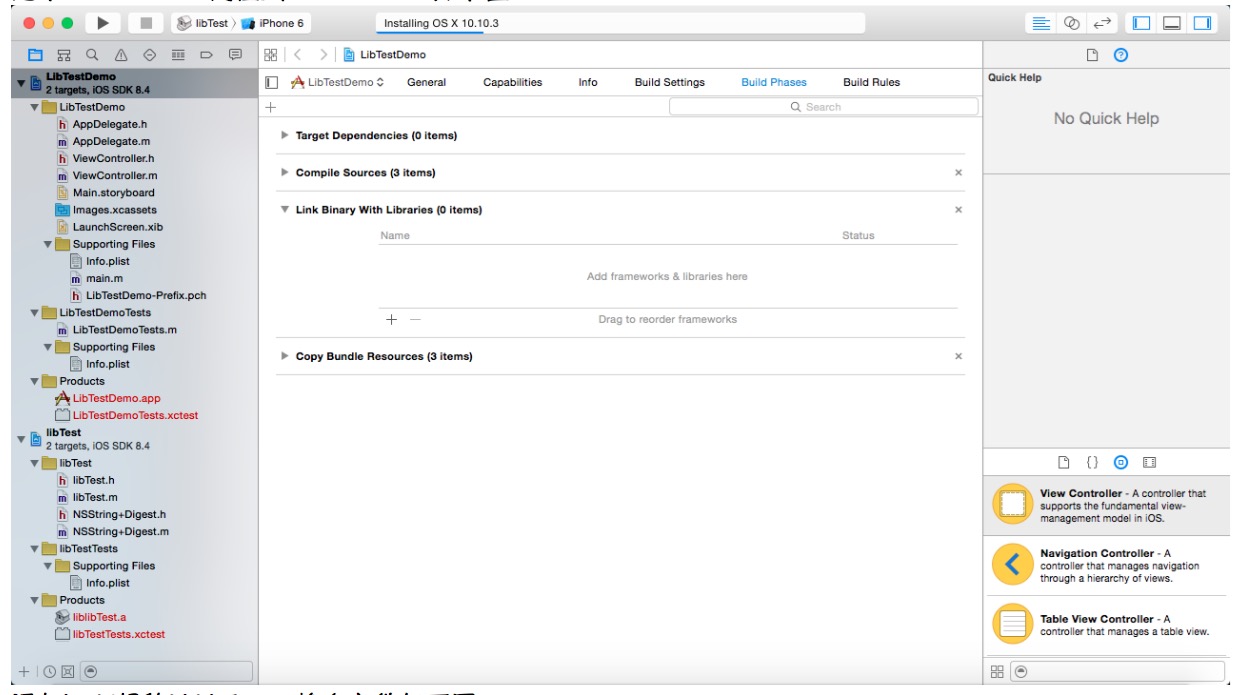
Task: Open the Object library
Action: [x=1121, y=462]
